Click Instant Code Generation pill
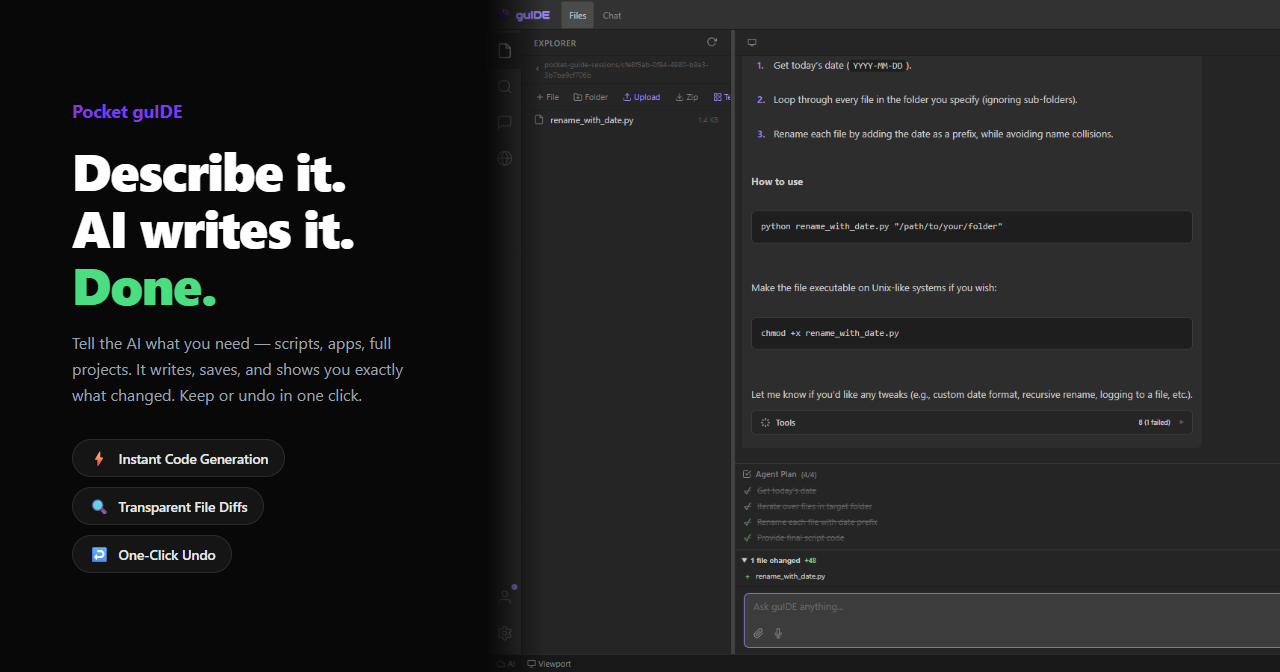Image resolution: width=1280 pixels, height=672 pixels. pos(178,459)
